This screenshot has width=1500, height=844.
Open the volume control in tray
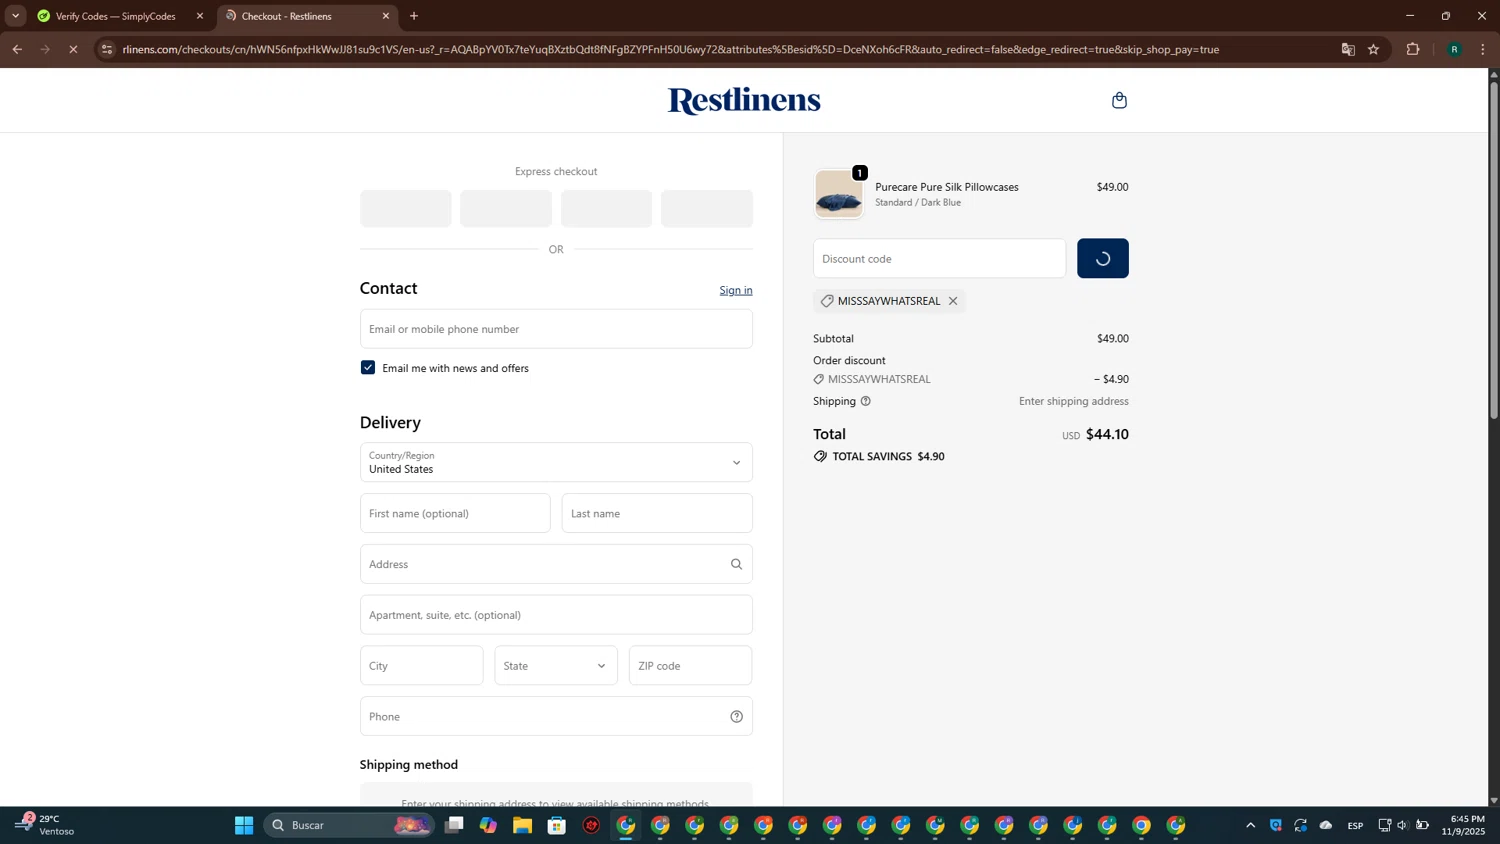pyautogui.click(x=1402, y=825)
